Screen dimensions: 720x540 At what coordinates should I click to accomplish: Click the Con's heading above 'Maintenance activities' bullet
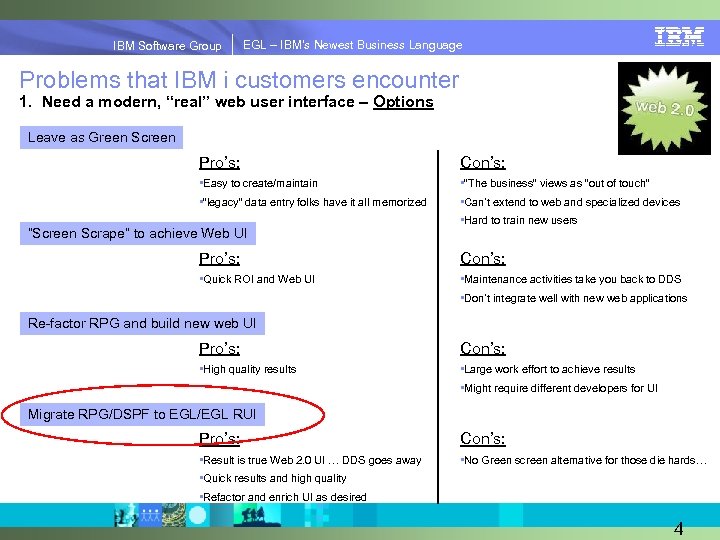(483, 259)
